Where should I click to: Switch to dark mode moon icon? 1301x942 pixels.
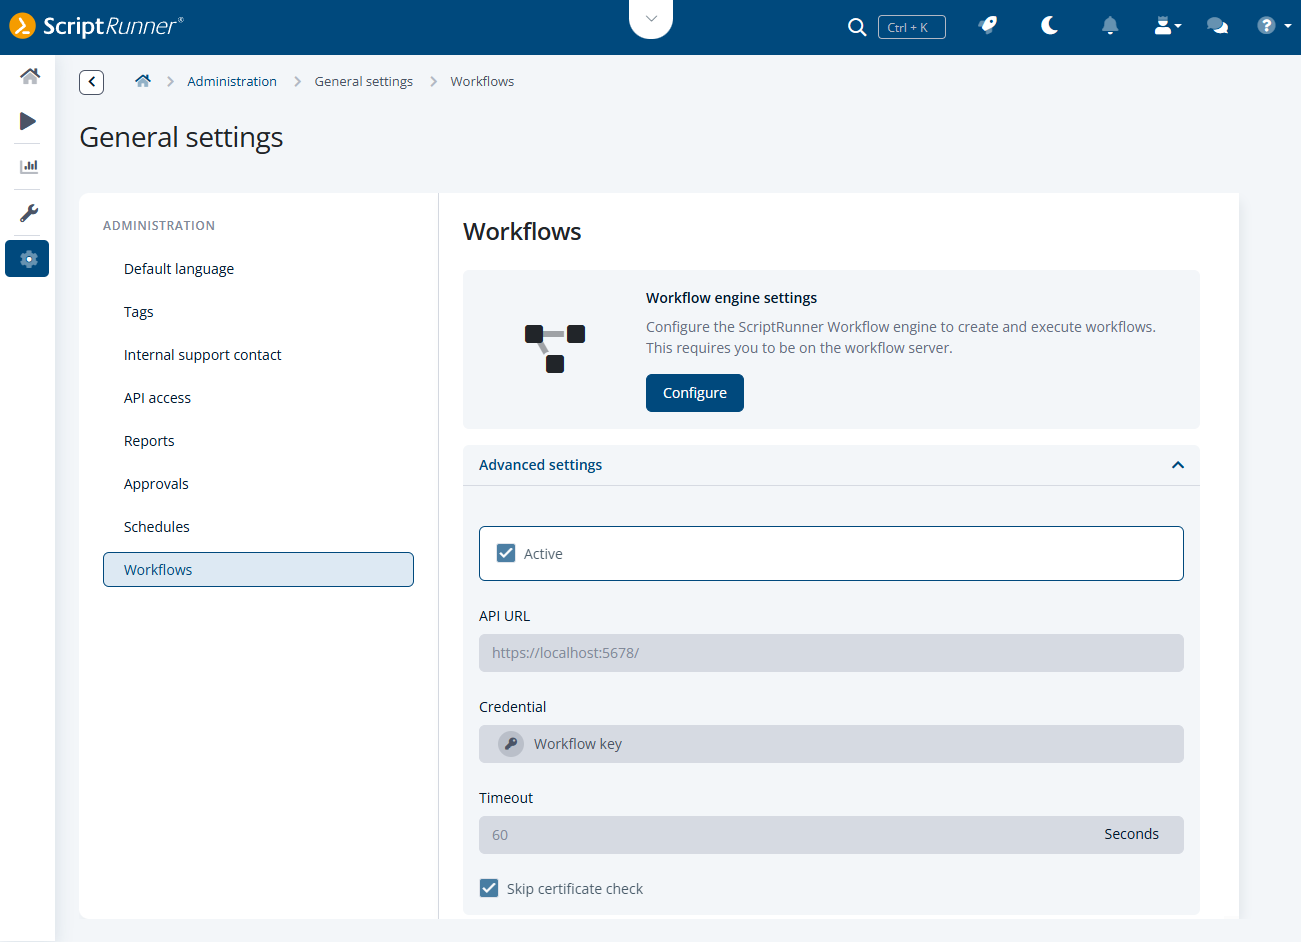click(x=1049, y=26)
